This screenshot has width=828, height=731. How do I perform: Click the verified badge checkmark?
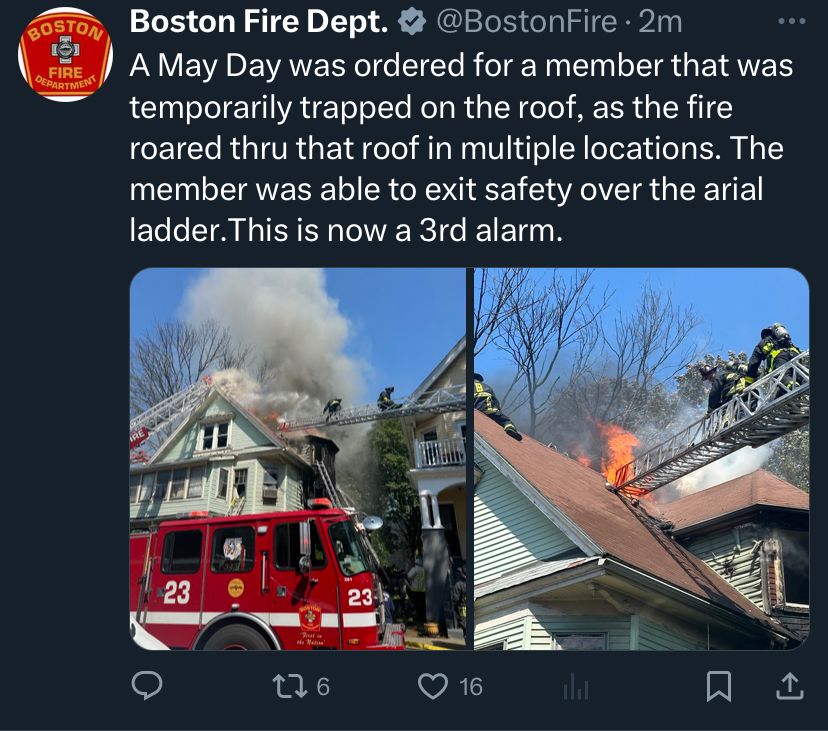click(x=412, y=22)
